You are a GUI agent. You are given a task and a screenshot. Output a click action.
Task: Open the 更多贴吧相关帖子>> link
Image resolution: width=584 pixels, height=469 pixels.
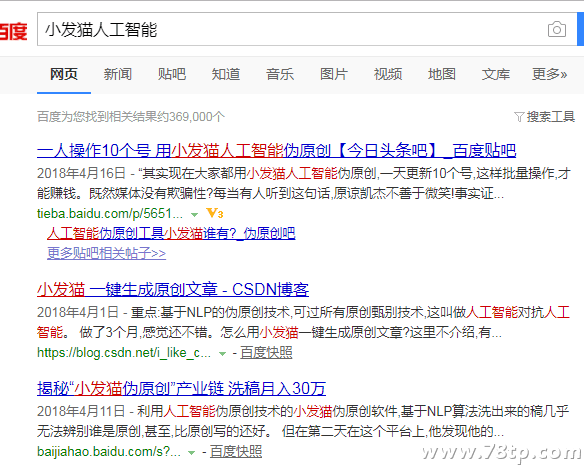coord(106,253)
